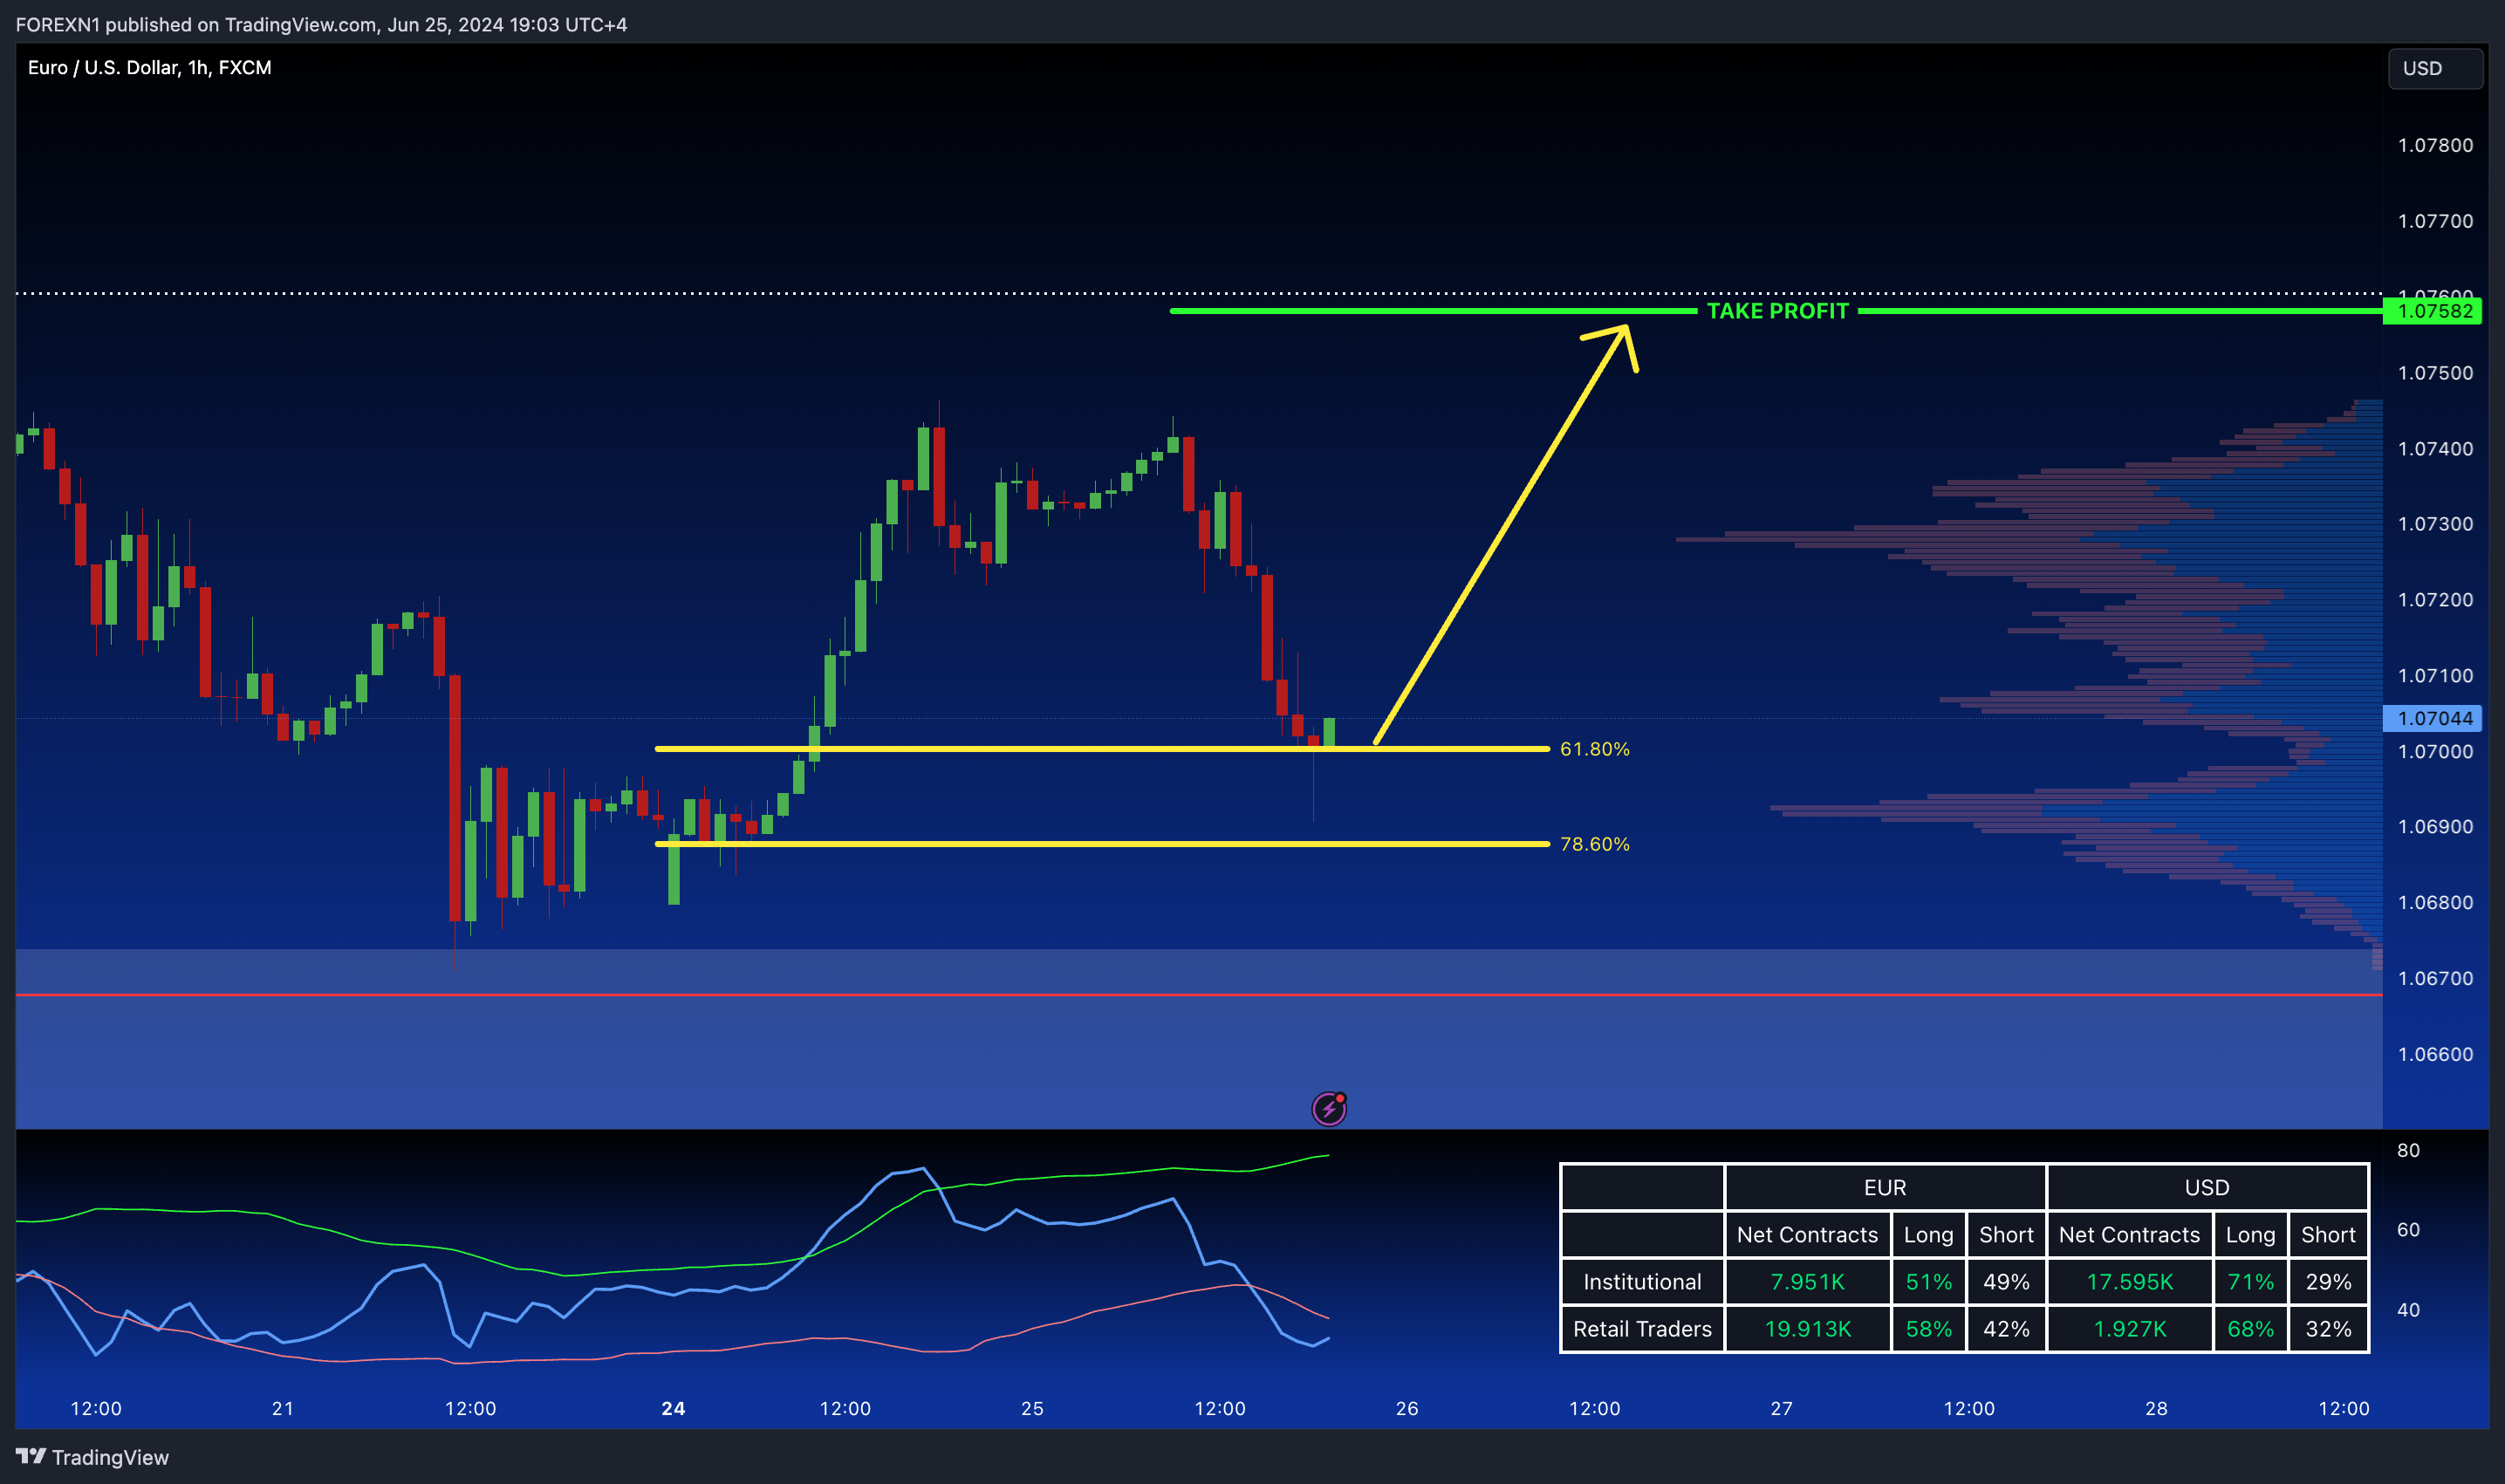Click the 1.07500 price axis label
The height and width of the screenshot is (1484, 2505).
(x=2435, y=373)
